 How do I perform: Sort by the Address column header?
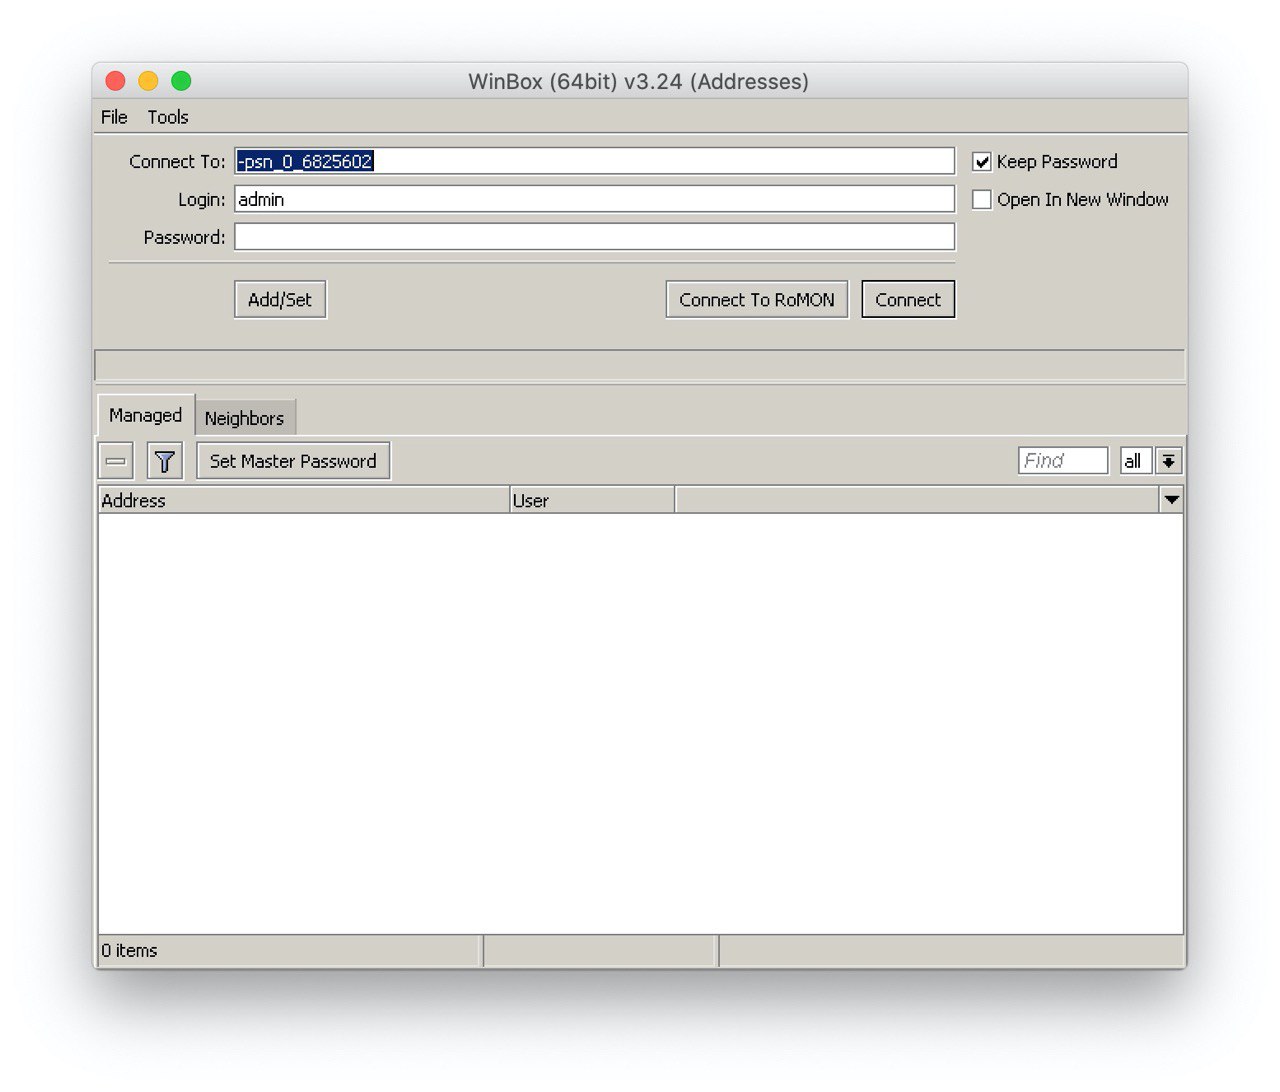coord(303,500)
